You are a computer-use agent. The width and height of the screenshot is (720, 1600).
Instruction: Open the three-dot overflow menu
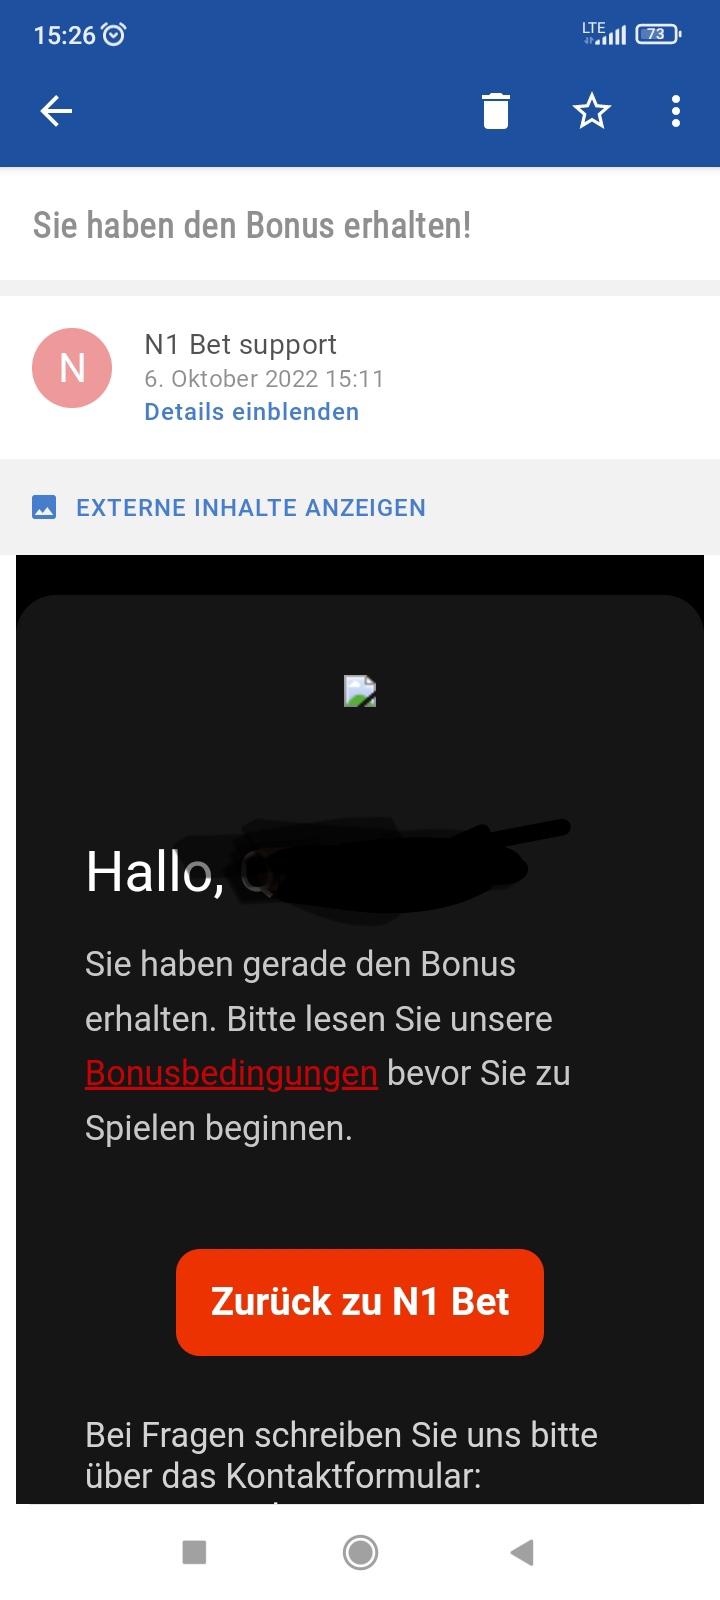(x=676, y=111)
